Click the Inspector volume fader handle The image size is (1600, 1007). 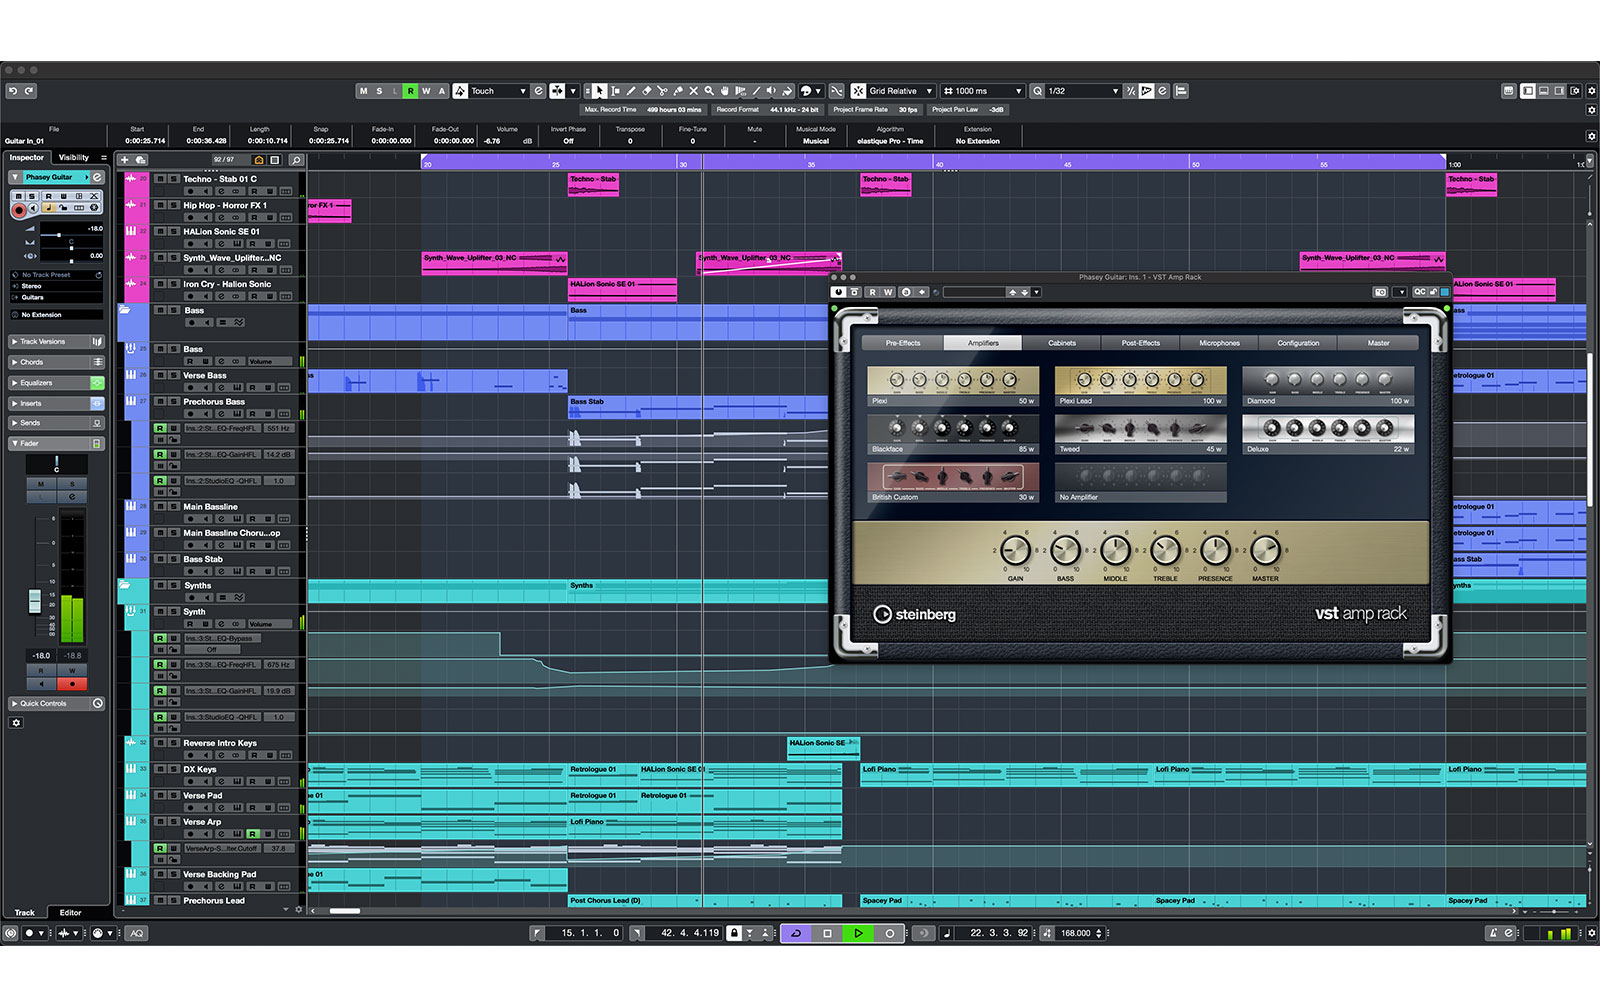pyautogui.click(x=35, y=600)
